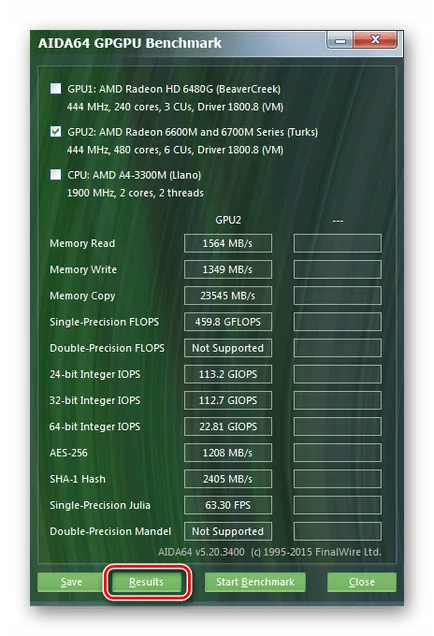Click the 64-bit Integer IOPS 22.81 GIOPS box
Image resolution: width=434 pixels, height=636 pixels.
228,426
